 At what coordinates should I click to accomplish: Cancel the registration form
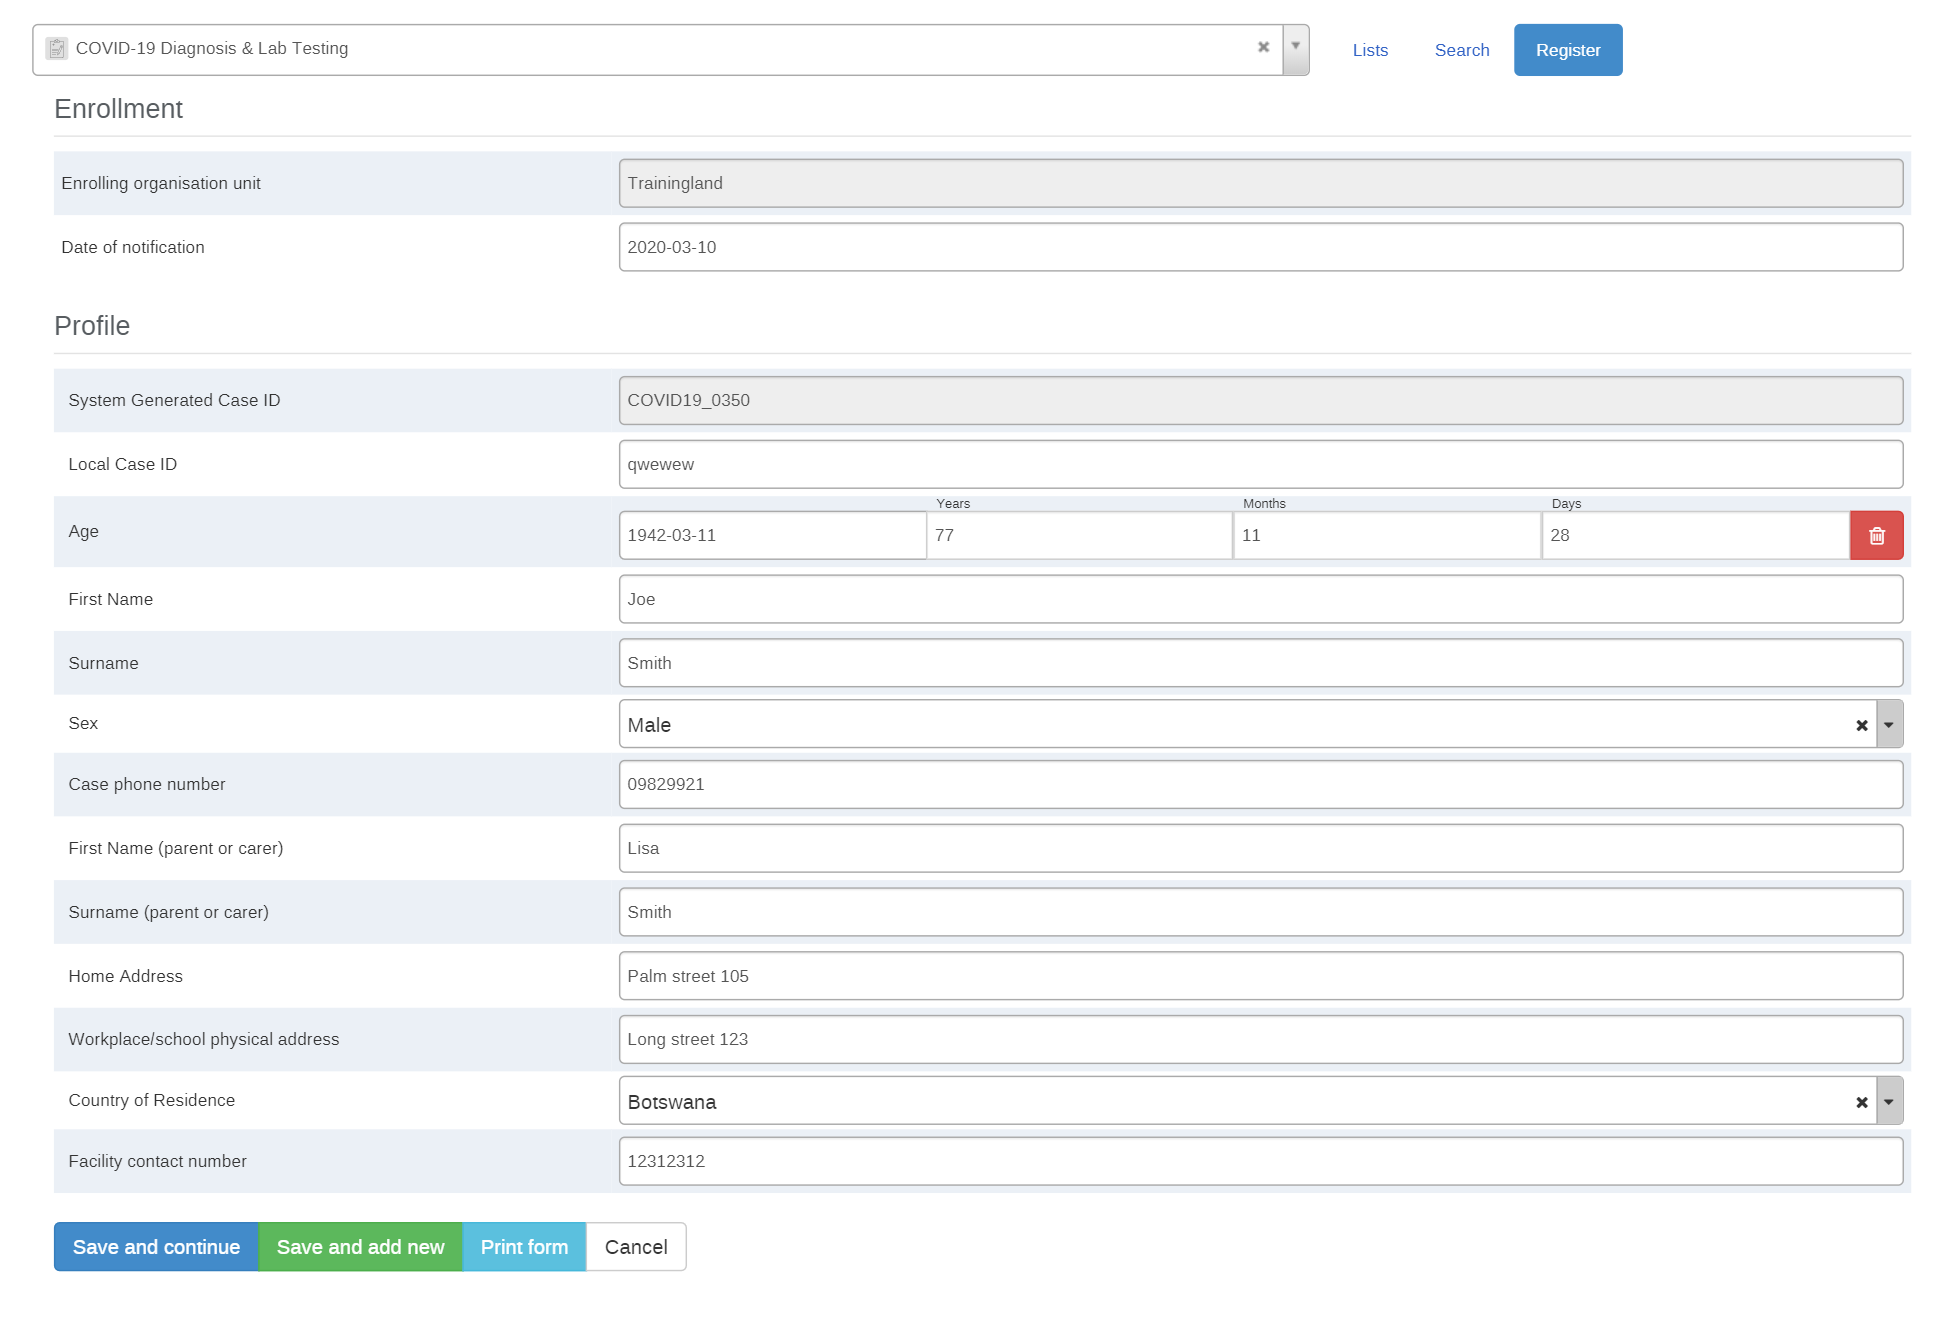pyautogui.click(x=636, y=1247)
